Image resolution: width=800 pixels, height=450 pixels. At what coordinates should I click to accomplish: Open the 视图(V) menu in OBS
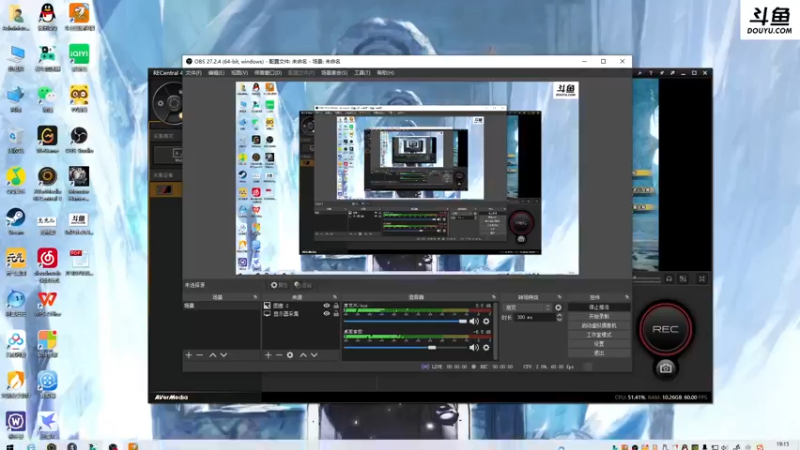click(x=239, y=73)
